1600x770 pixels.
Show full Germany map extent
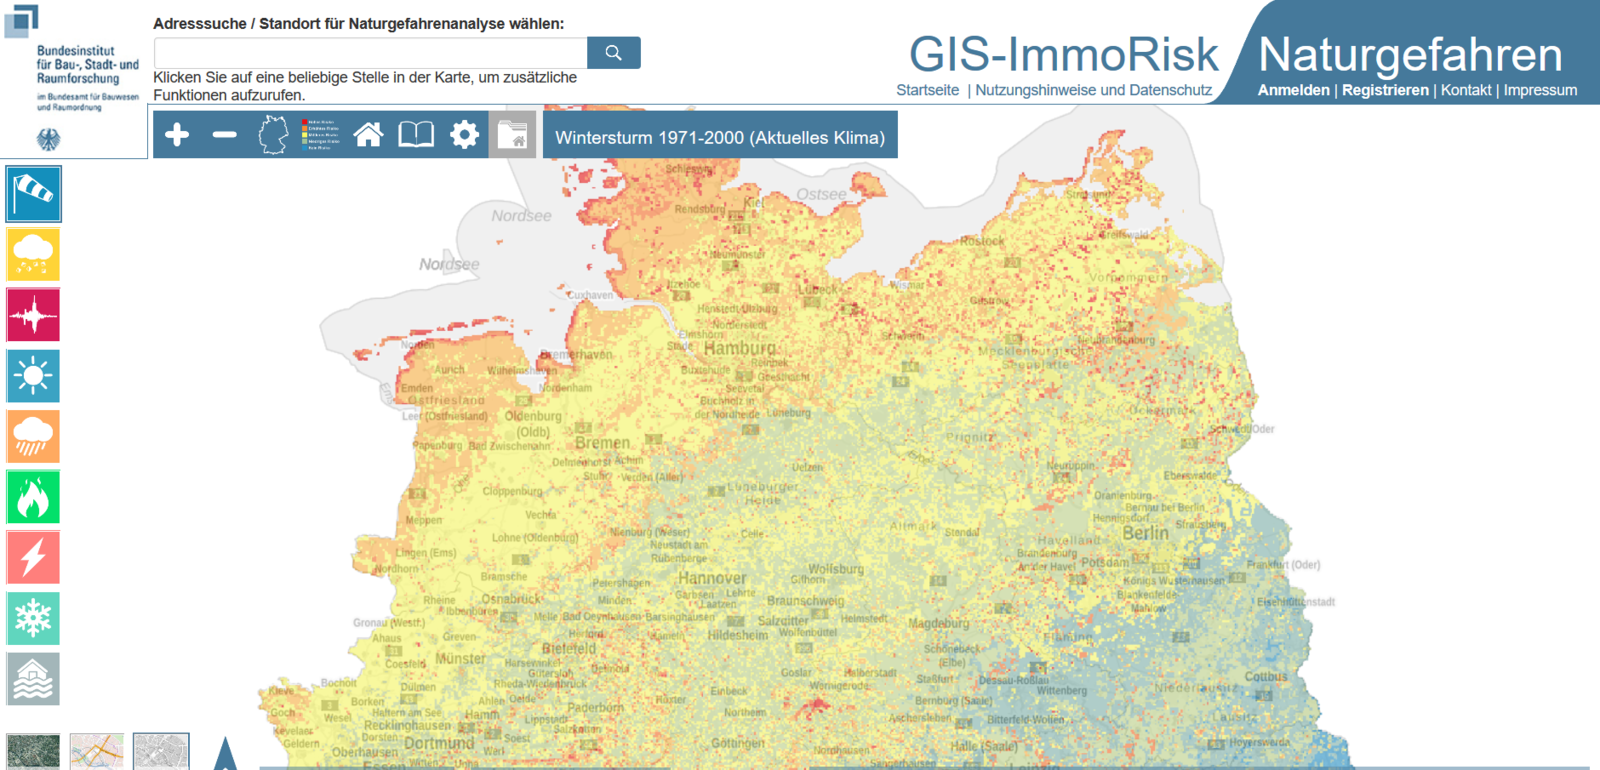[x=273, y=134]
